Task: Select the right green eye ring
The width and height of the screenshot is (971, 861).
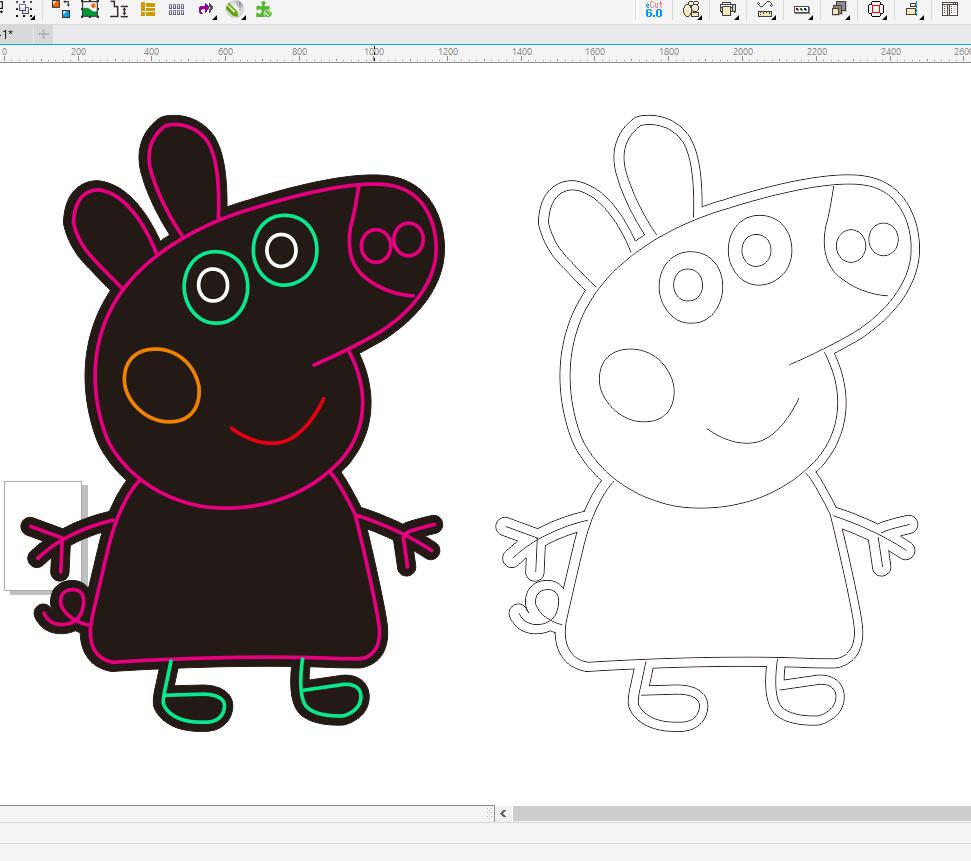Action: pos(285,250)
